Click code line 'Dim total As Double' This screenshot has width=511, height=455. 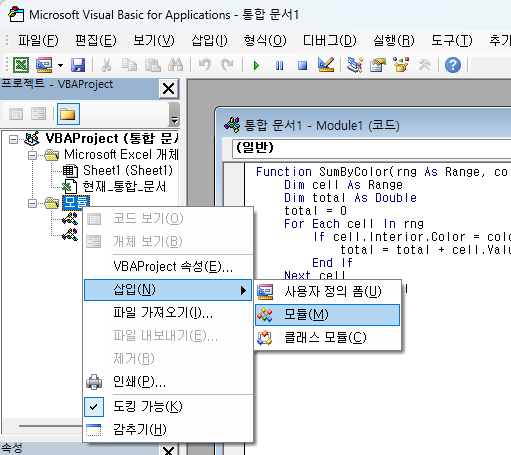[350, 198]
